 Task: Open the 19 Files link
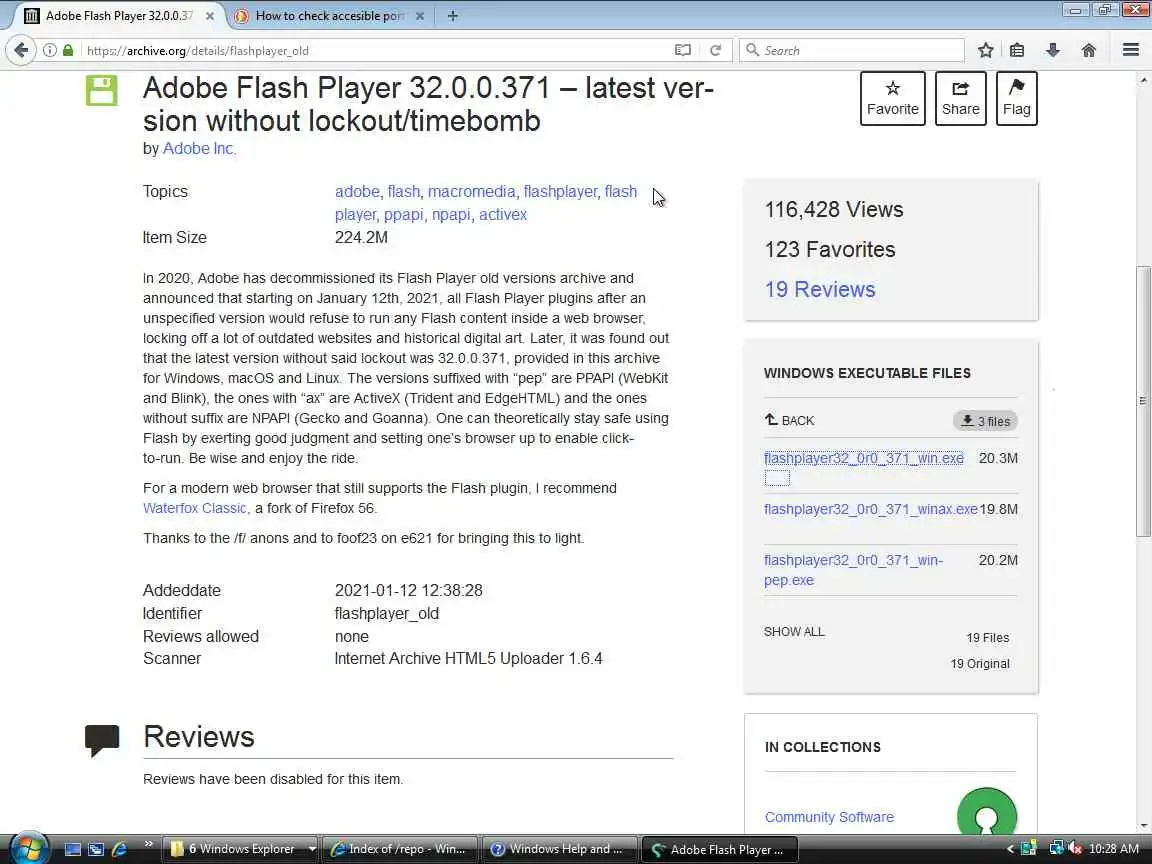pos(987,638)
